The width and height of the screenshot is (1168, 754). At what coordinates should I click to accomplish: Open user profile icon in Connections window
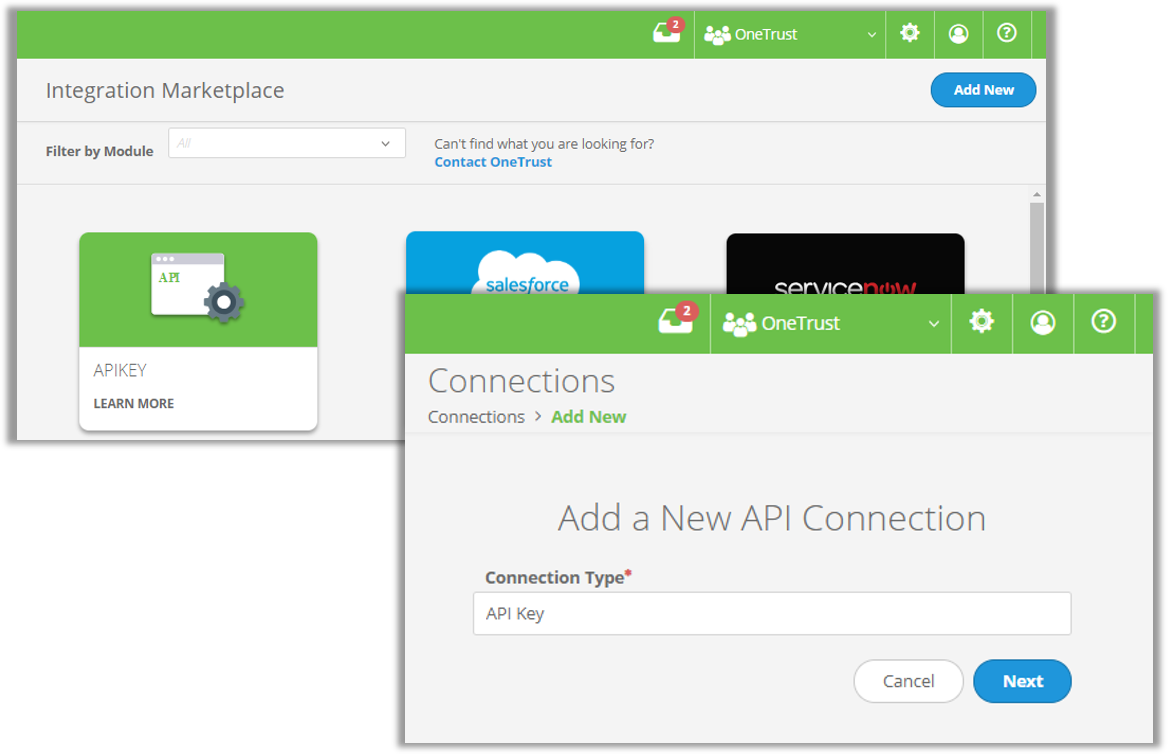1043,322
